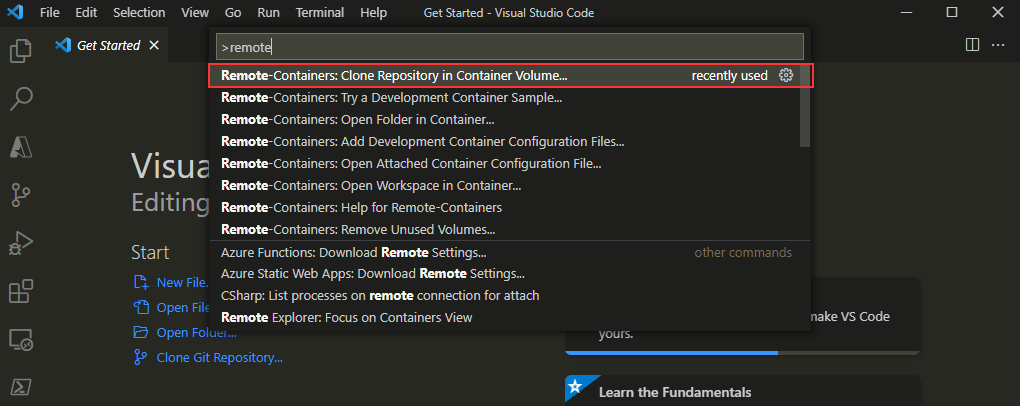Image resolution: width=1020 pixels, height=406 pixels.
Task: Open the Source Control view
Action: pyautogui.click(x=21, y=195)
